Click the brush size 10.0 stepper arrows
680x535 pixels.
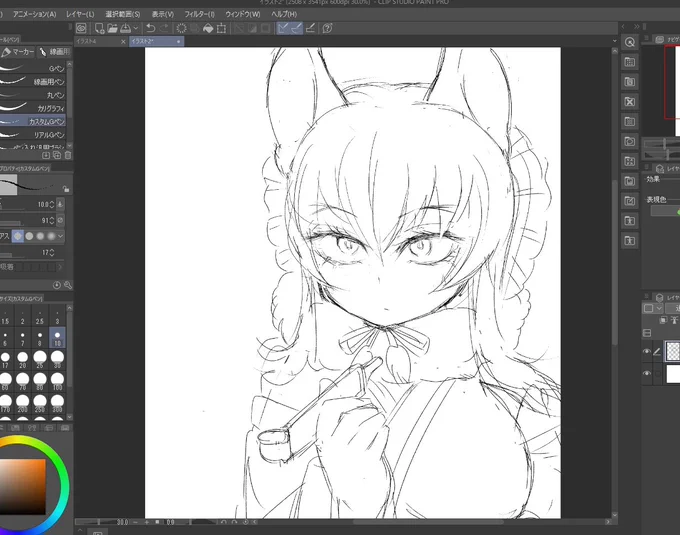click(52, 204)
